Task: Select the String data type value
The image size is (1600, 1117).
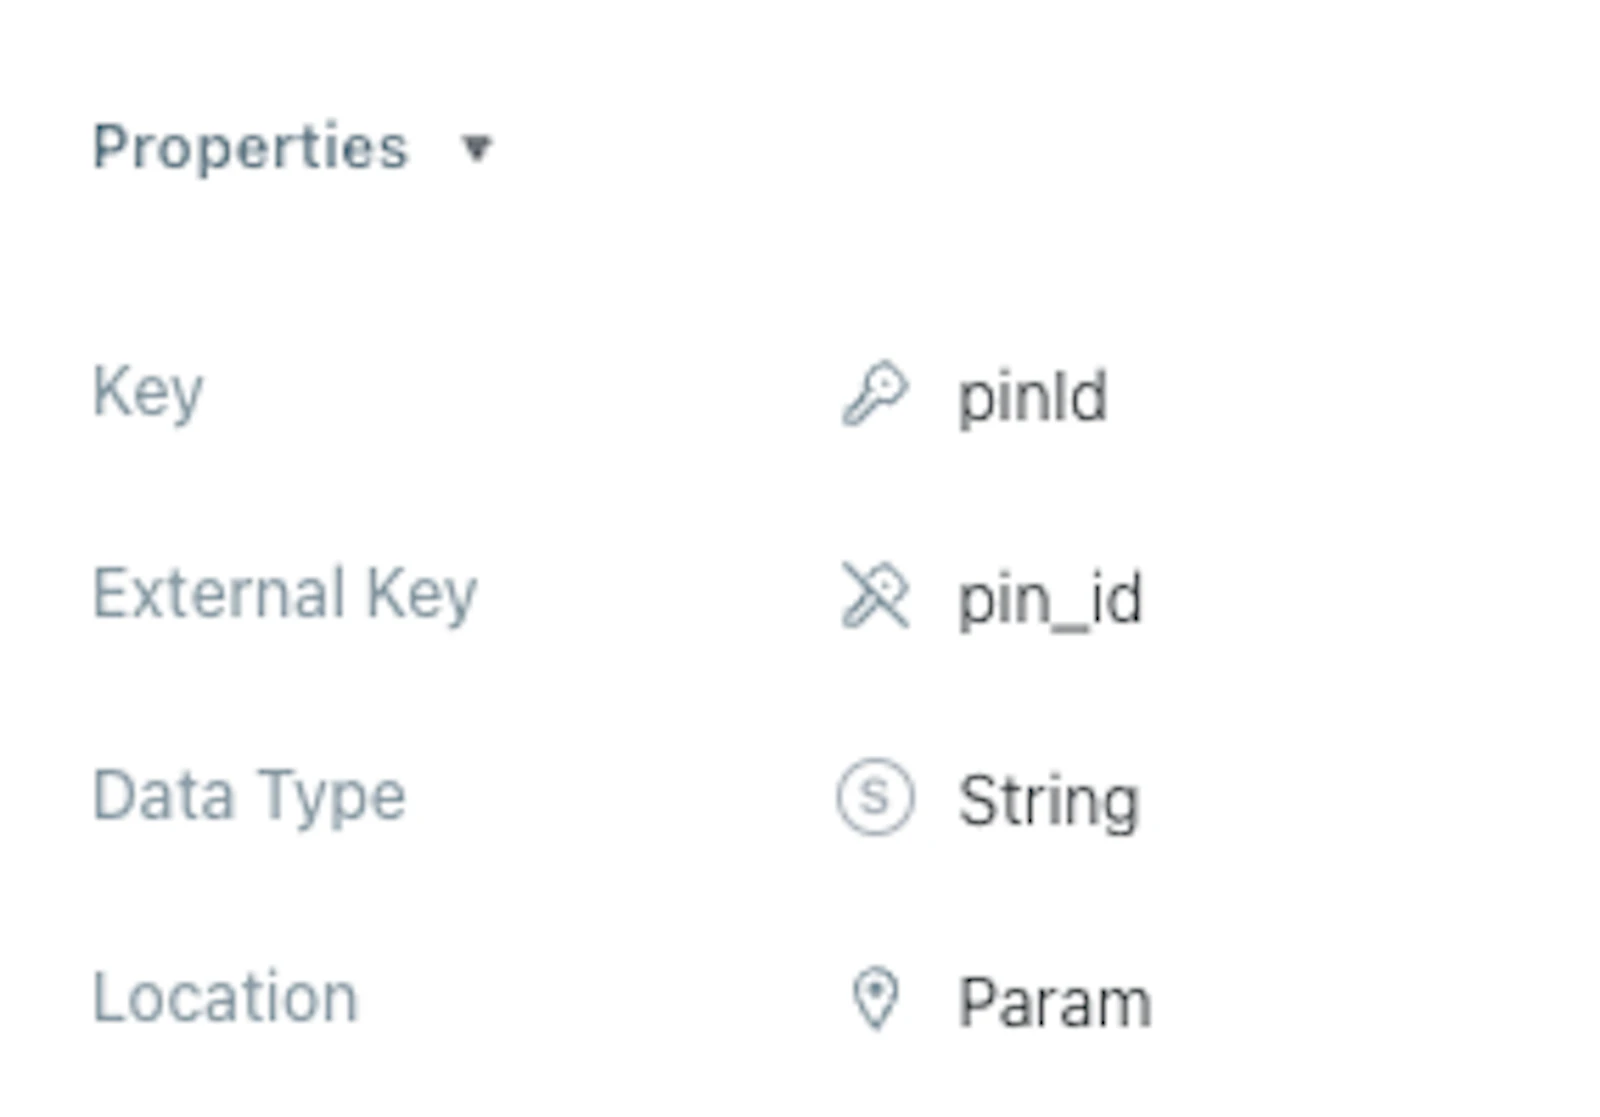Action: 1049,801
